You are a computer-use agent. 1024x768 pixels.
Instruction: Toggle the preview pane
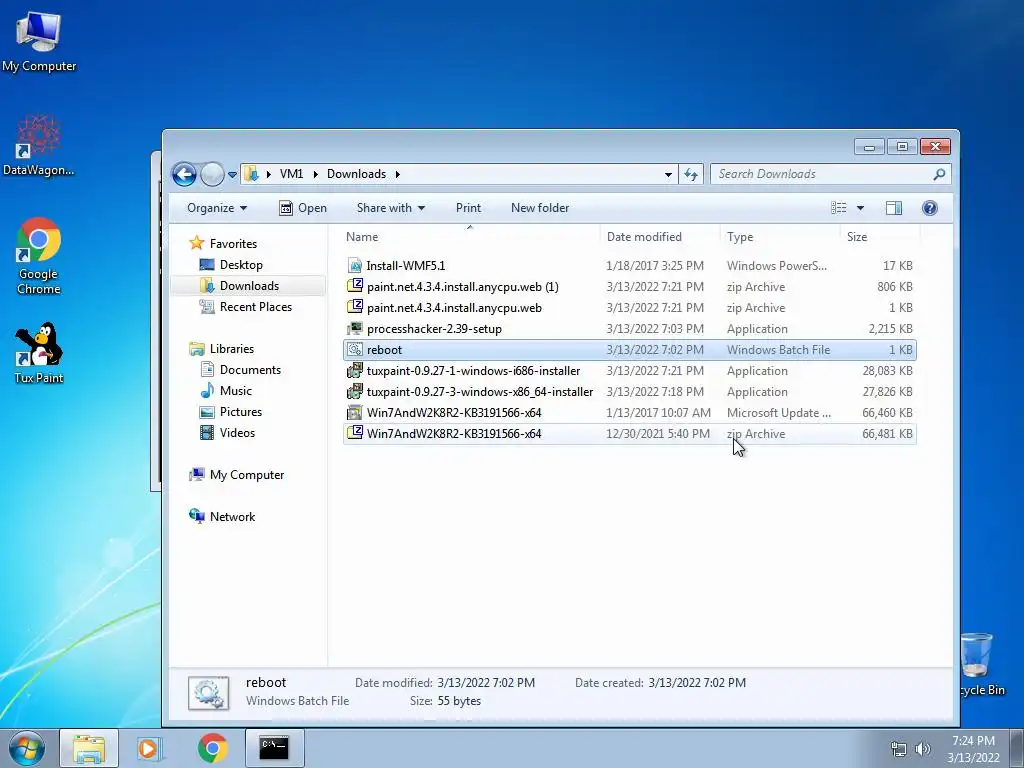[x=893, y=208]
